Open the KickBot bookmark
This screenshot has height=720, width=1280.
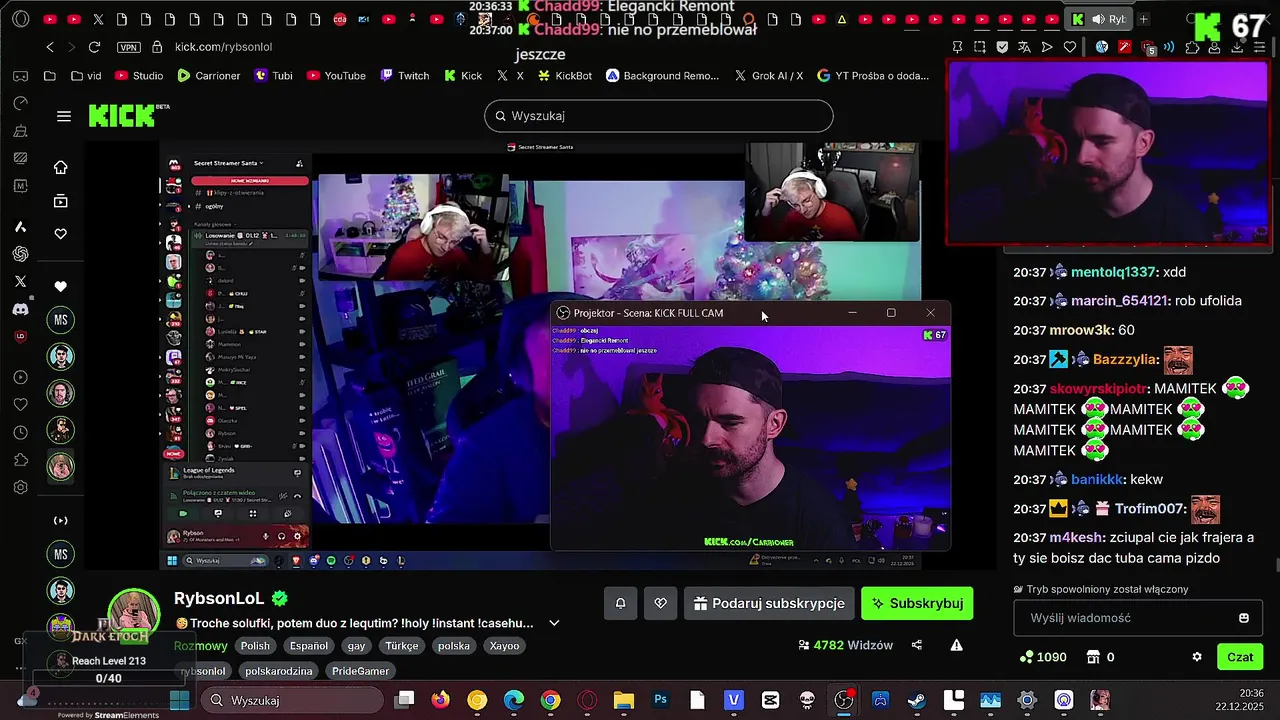tap(565, 76)
